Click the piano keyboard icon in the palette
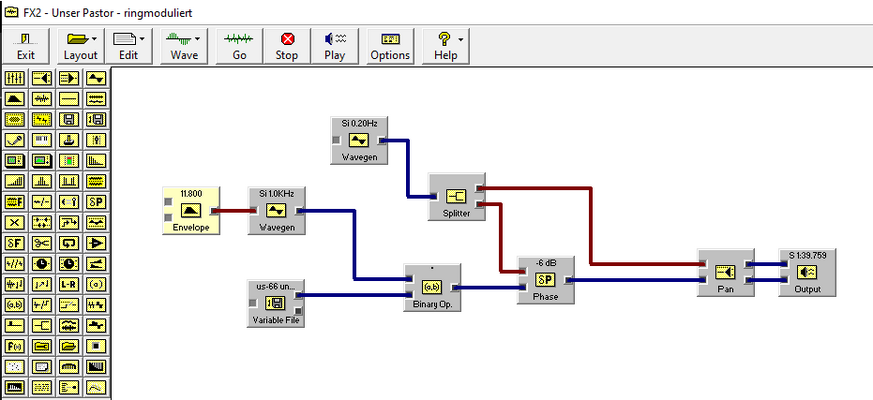The width and height of the screenshot is (873, 400). point(42,140)
